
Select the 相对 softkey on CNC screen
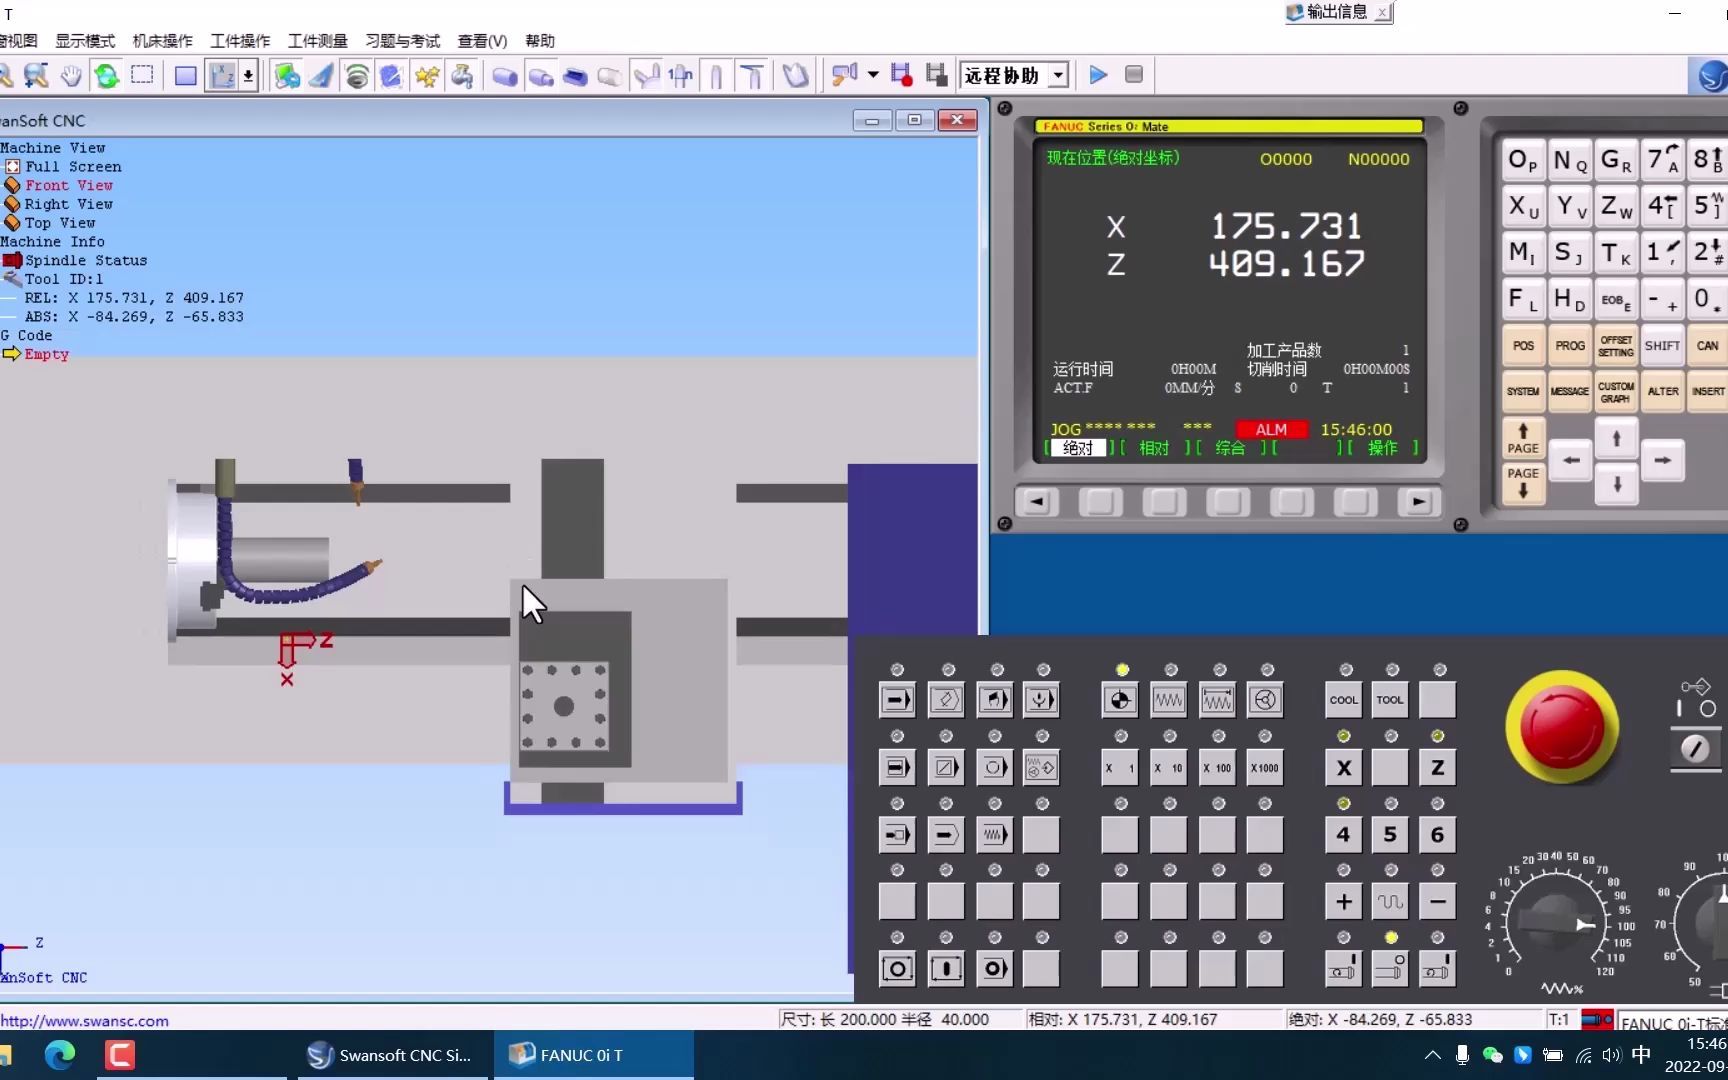(1154, 448)
